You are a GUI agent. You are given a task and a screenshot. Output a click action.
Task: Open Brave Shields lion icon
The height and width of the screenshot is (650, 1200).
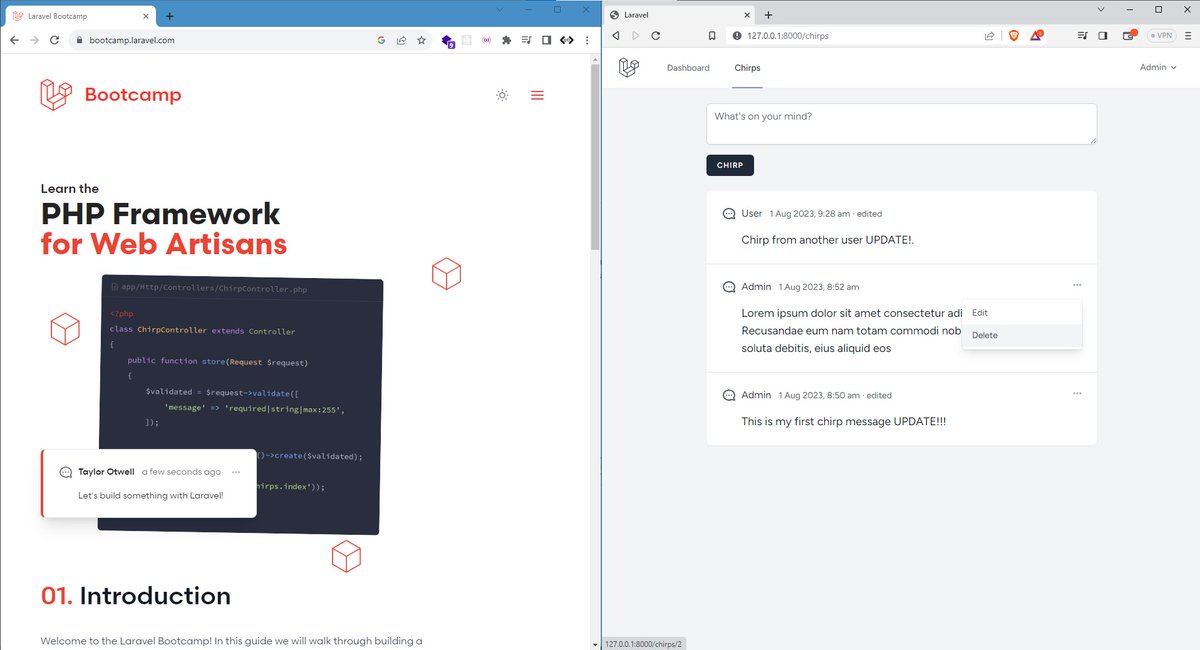1014,35
